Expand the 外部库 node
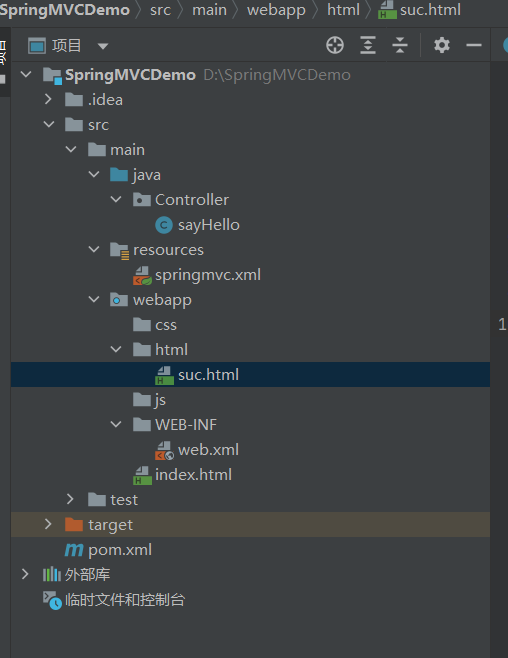Image resolution: width=508 pixels, height=658 pixels. [x=25, y=574]
